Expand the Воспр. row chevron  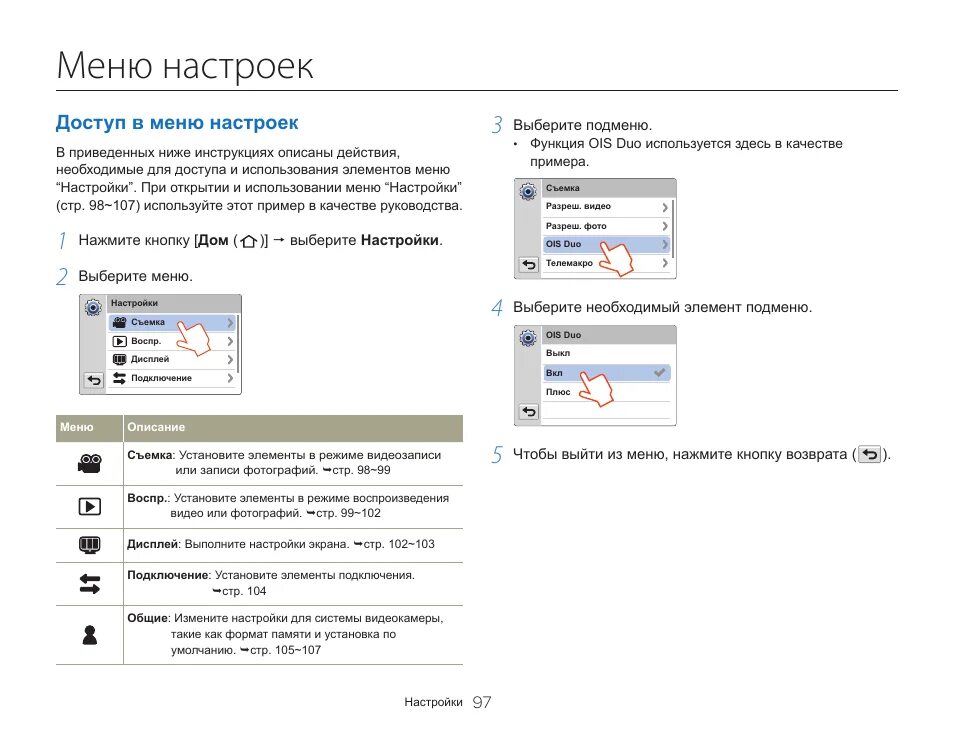coord(230,341)
